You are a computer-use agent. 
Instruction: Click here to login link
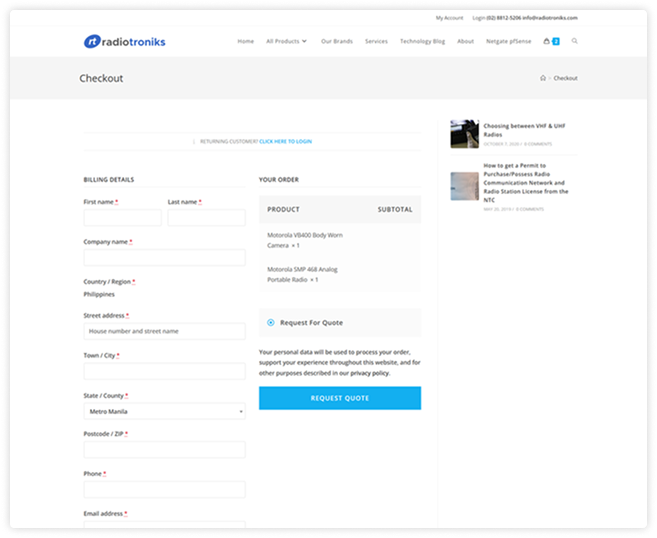tap(285, 142)
